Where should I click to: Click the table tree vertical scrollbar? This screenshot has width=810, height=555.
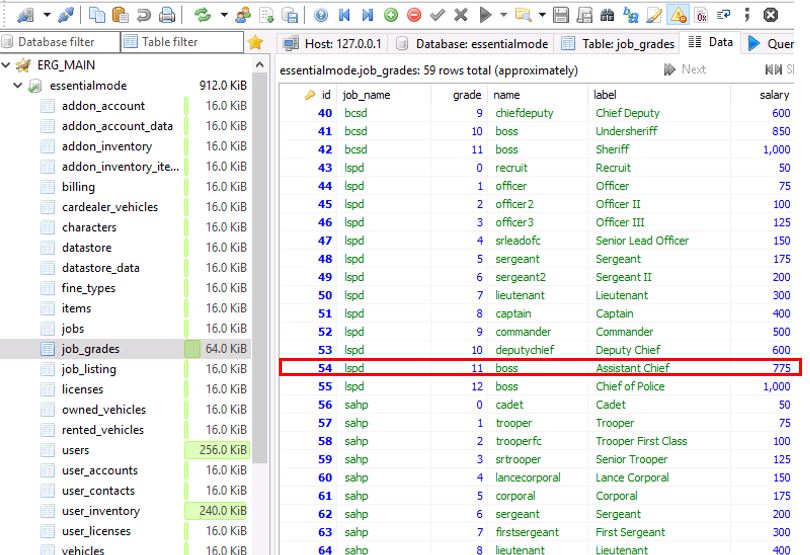pos(260,268)
